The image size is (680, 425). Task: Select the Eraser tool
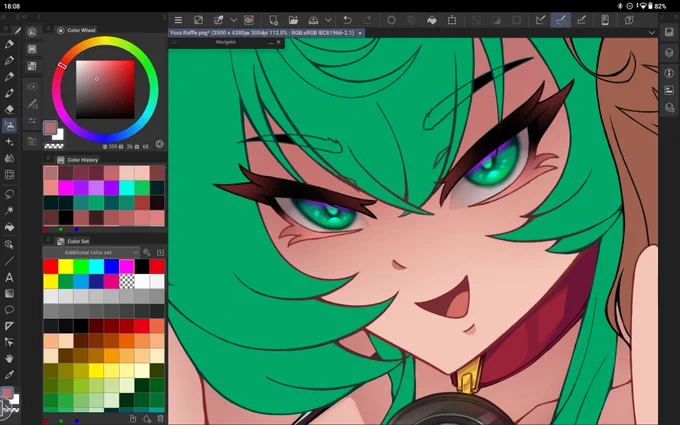tap(9, 109)
